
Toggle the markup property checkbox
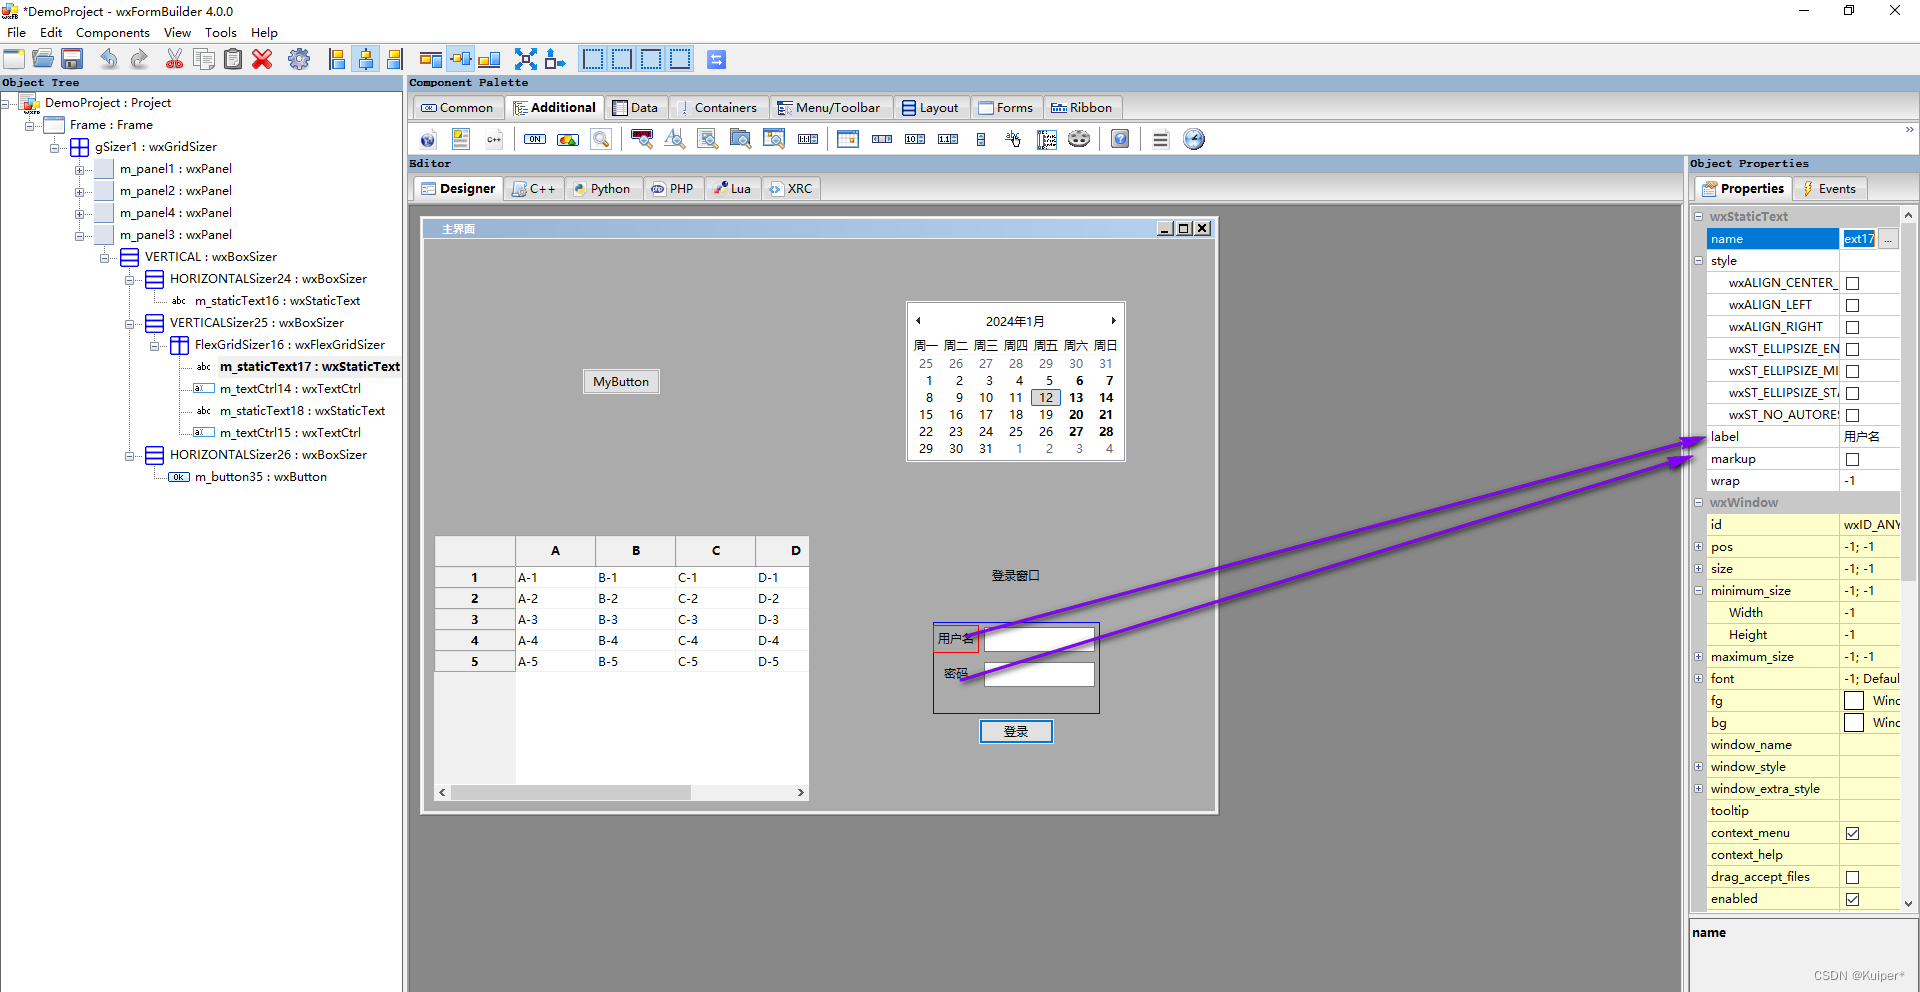[x=1852, y=459]
